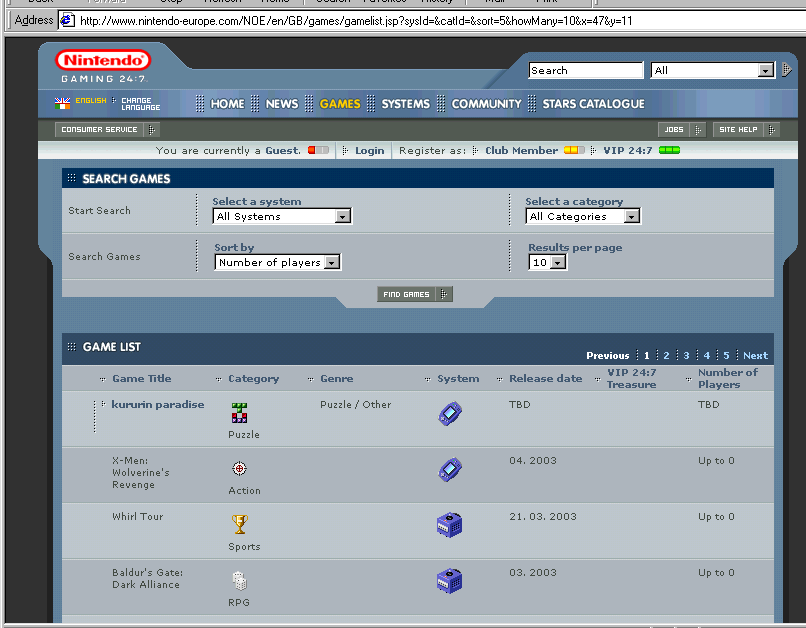Click Number of Players column header
Image resolution: width=806 pixels, height=628 pixels.
point(727,379)
